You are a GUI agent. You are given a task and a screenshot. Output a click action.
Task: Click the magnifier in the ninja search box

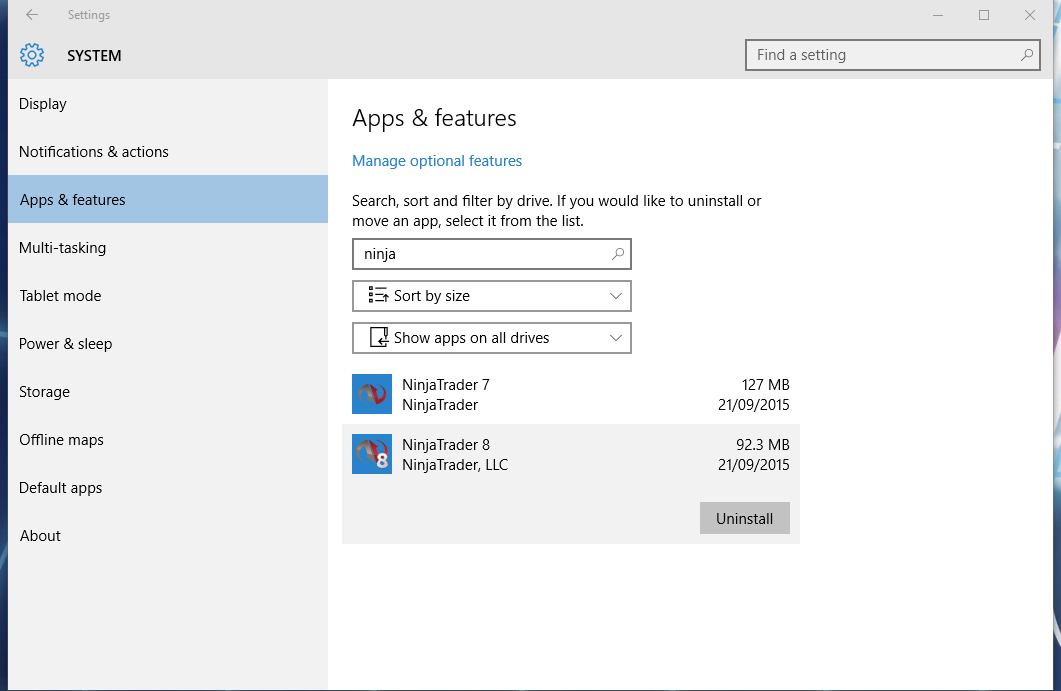pos(618,254)
